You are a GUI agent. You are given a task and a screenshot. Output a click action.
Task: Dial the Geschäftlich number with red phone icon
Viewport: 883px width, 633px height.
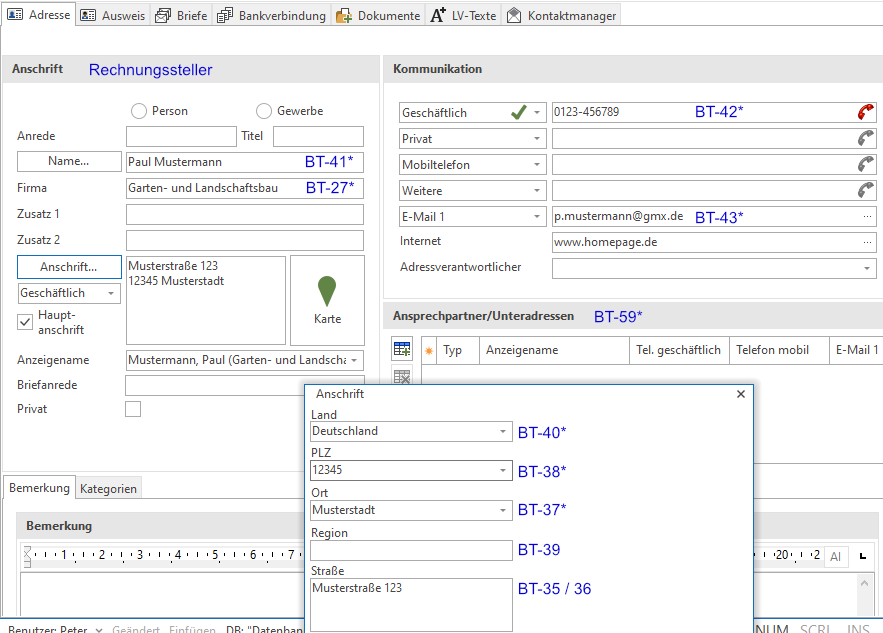pos(866,112)
